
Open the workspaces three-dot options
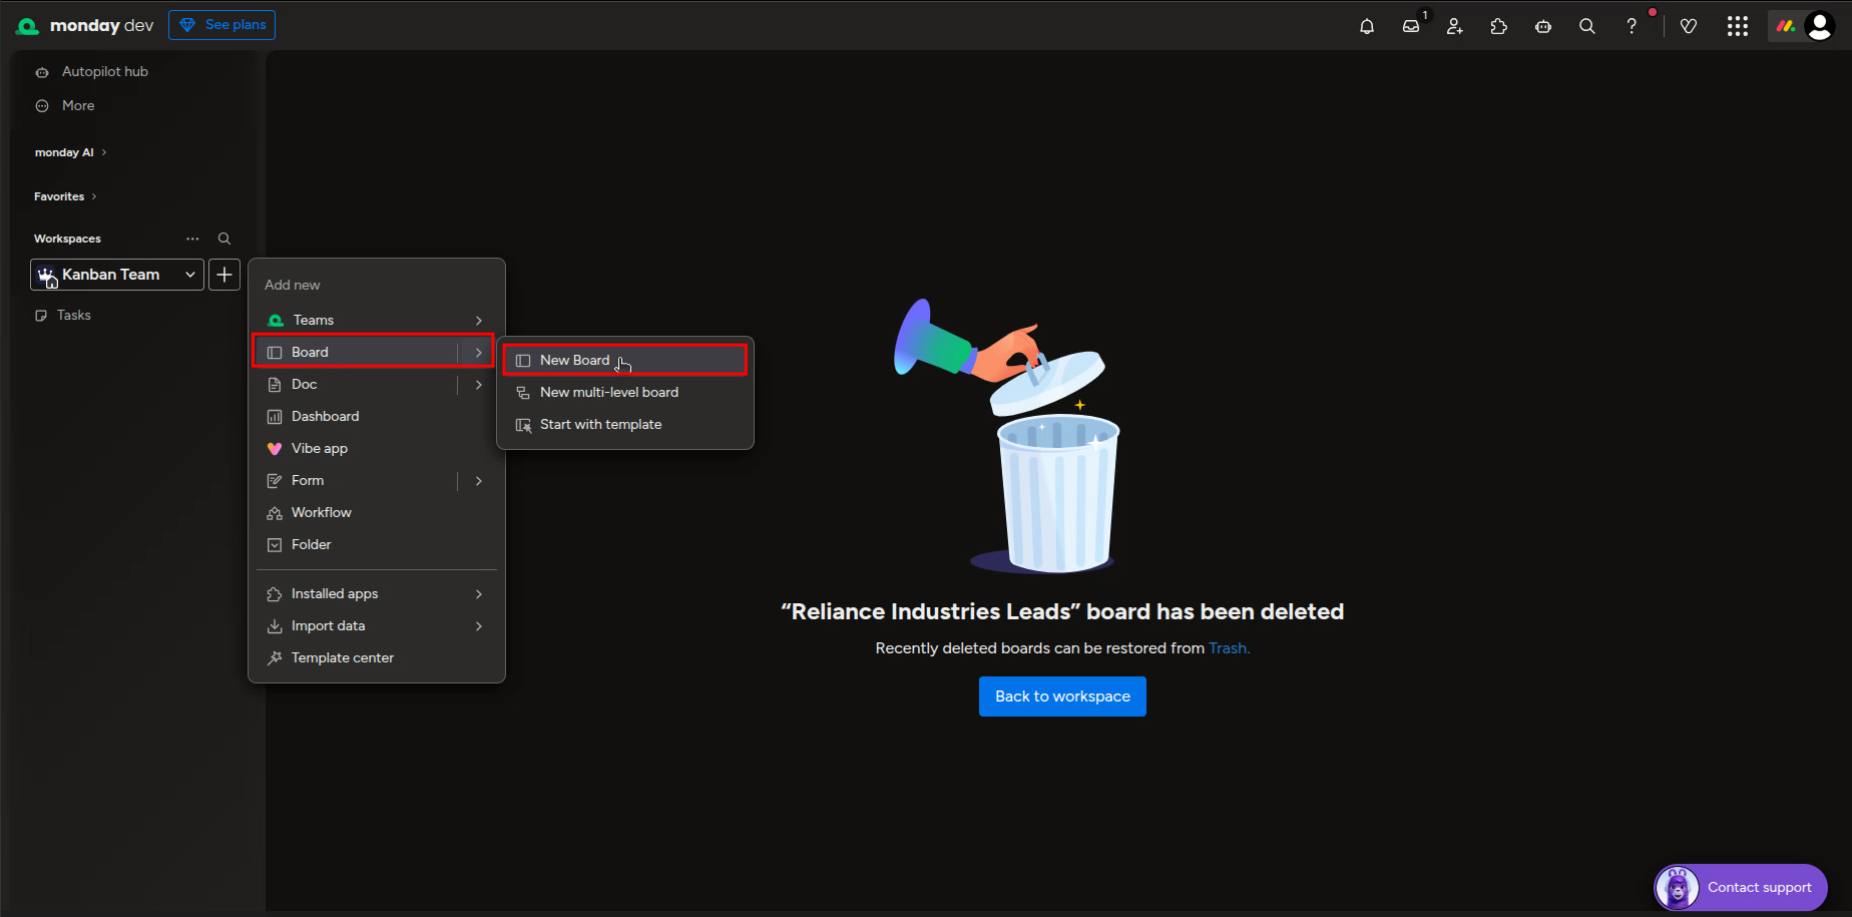click(x=192, y=239)
